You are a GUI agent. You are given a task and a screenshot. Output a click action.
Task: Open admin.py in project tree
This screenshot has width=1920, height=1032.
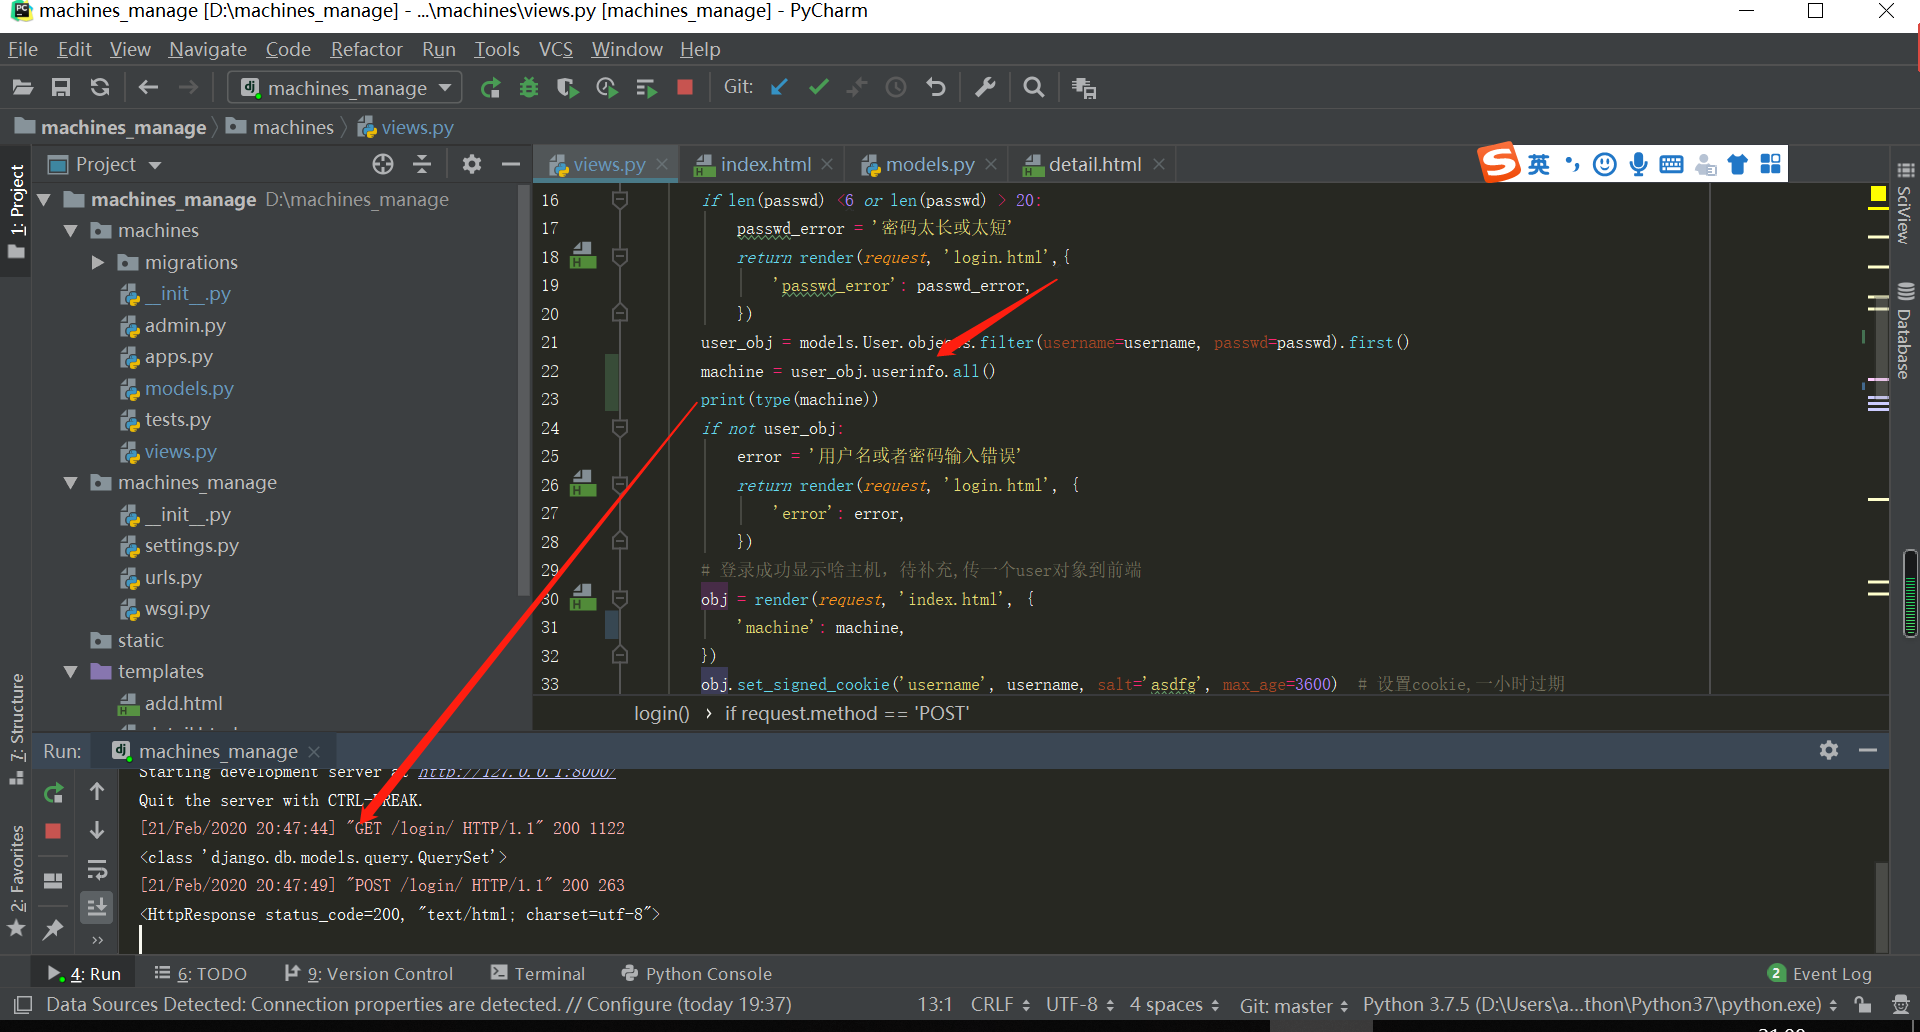click(185, 326)
